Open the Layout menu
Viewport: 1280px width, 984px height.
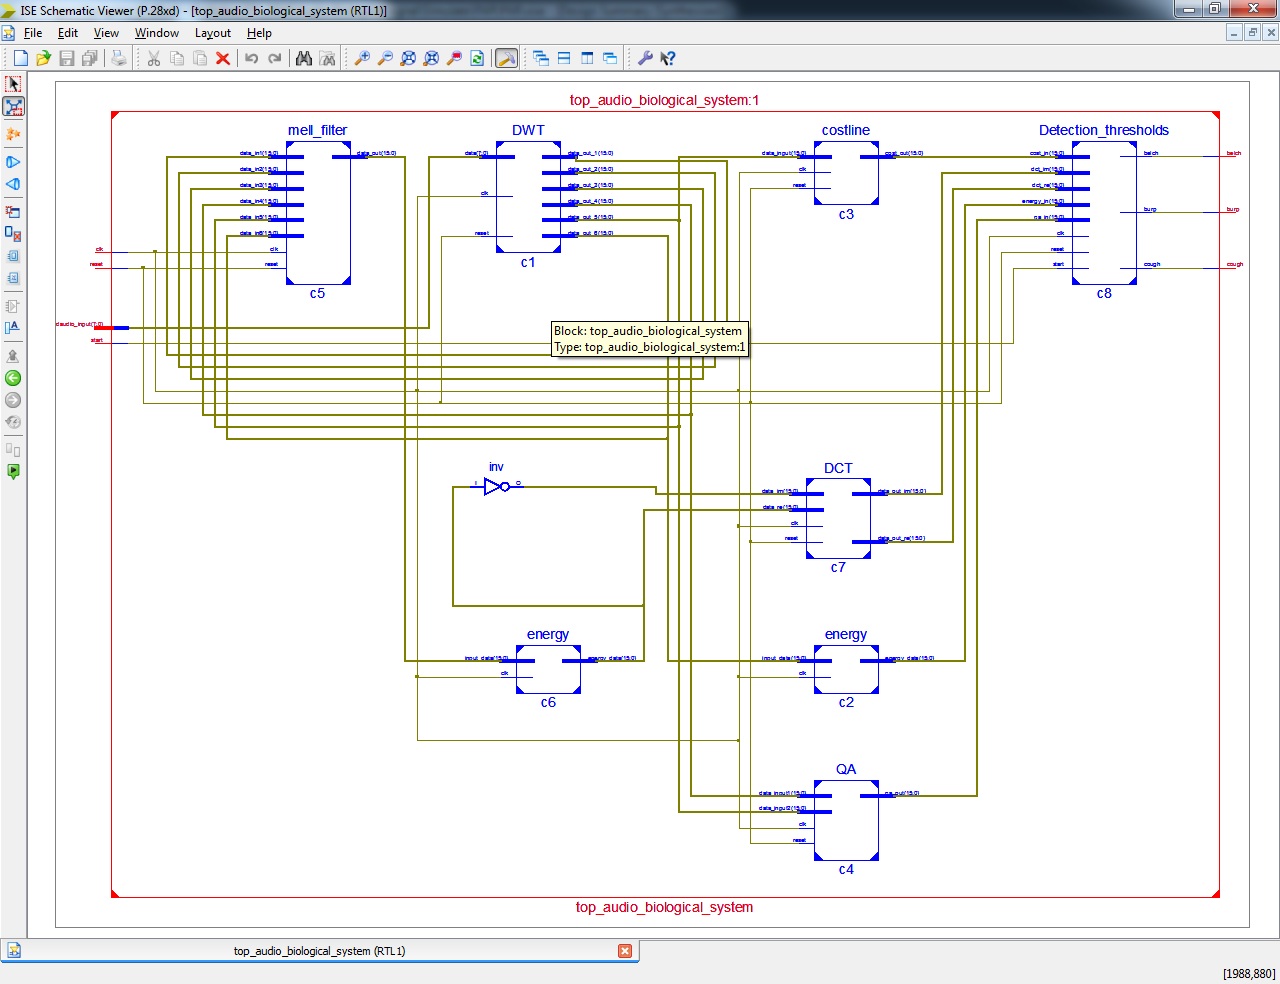[213, 33]
